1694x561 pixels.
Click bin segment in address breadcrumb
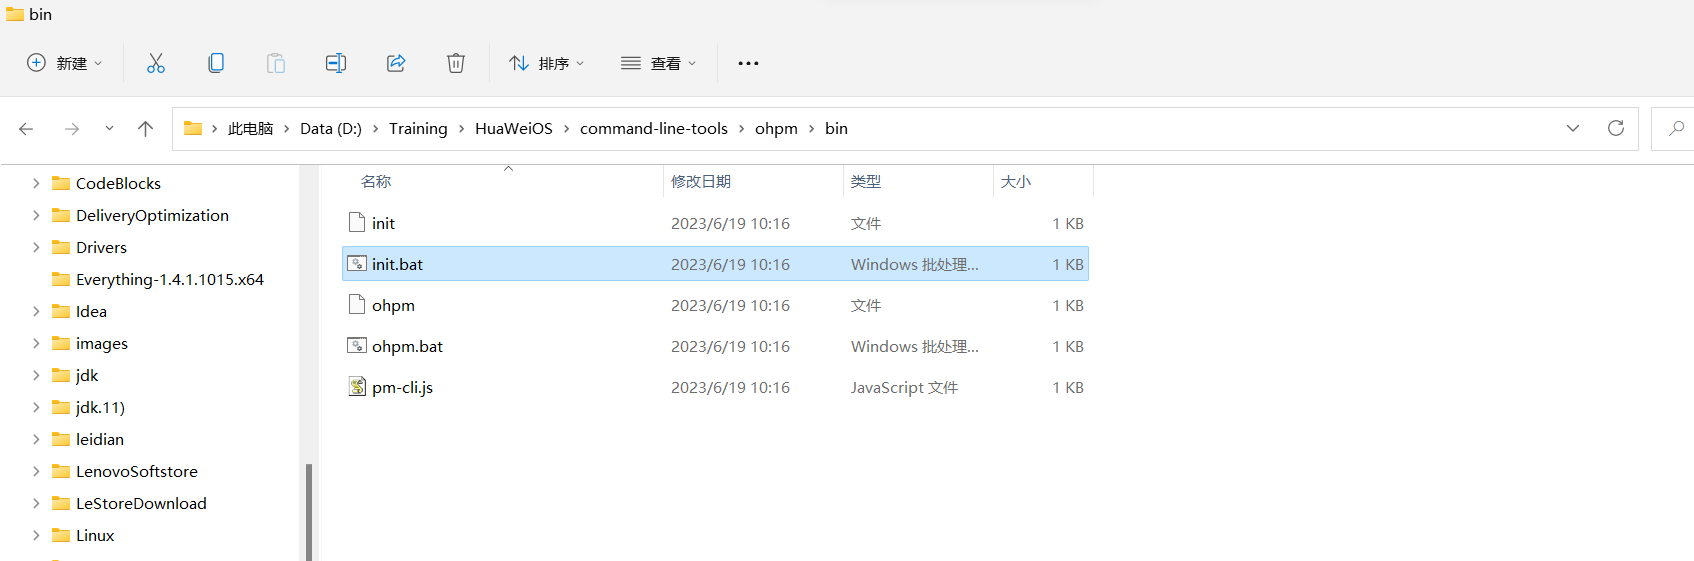coord(836,128)
